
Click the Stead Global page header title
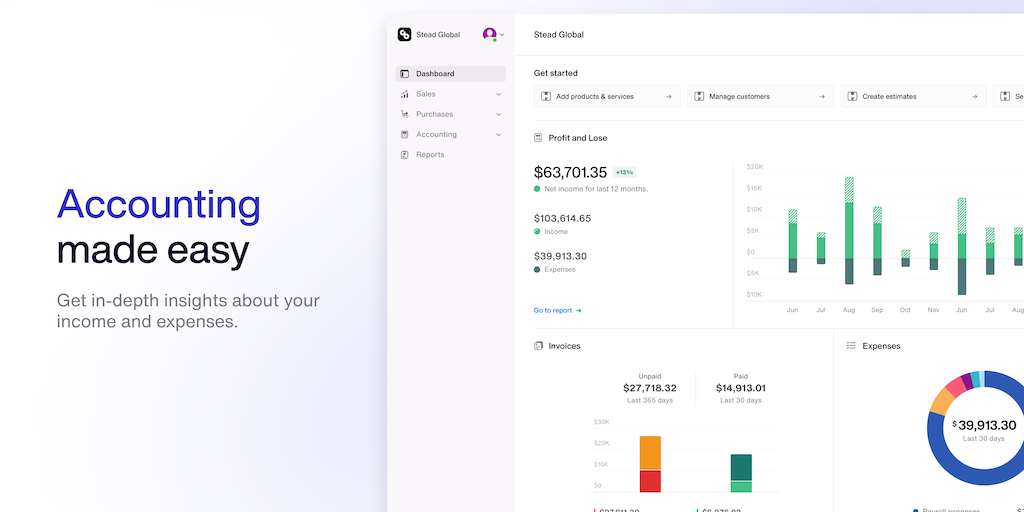558,35
